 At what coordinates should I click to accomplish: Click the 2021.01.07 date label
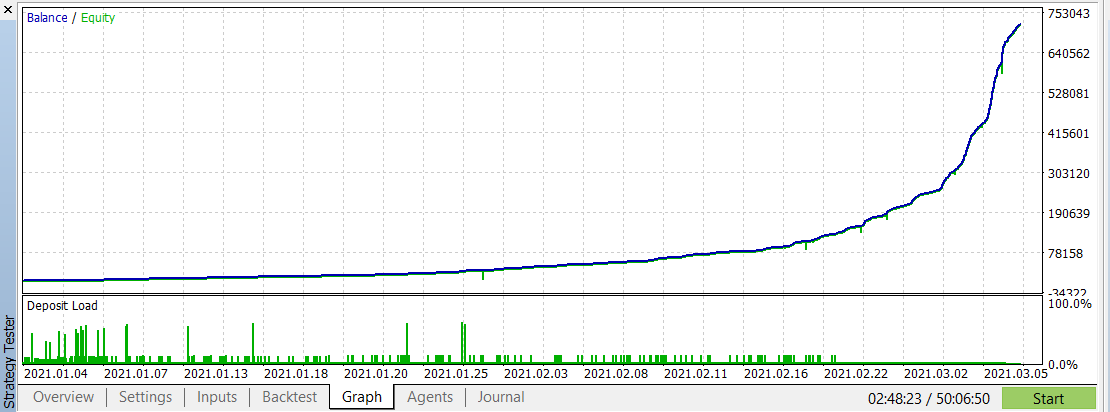pyautogui.click(x=136, y=374)
